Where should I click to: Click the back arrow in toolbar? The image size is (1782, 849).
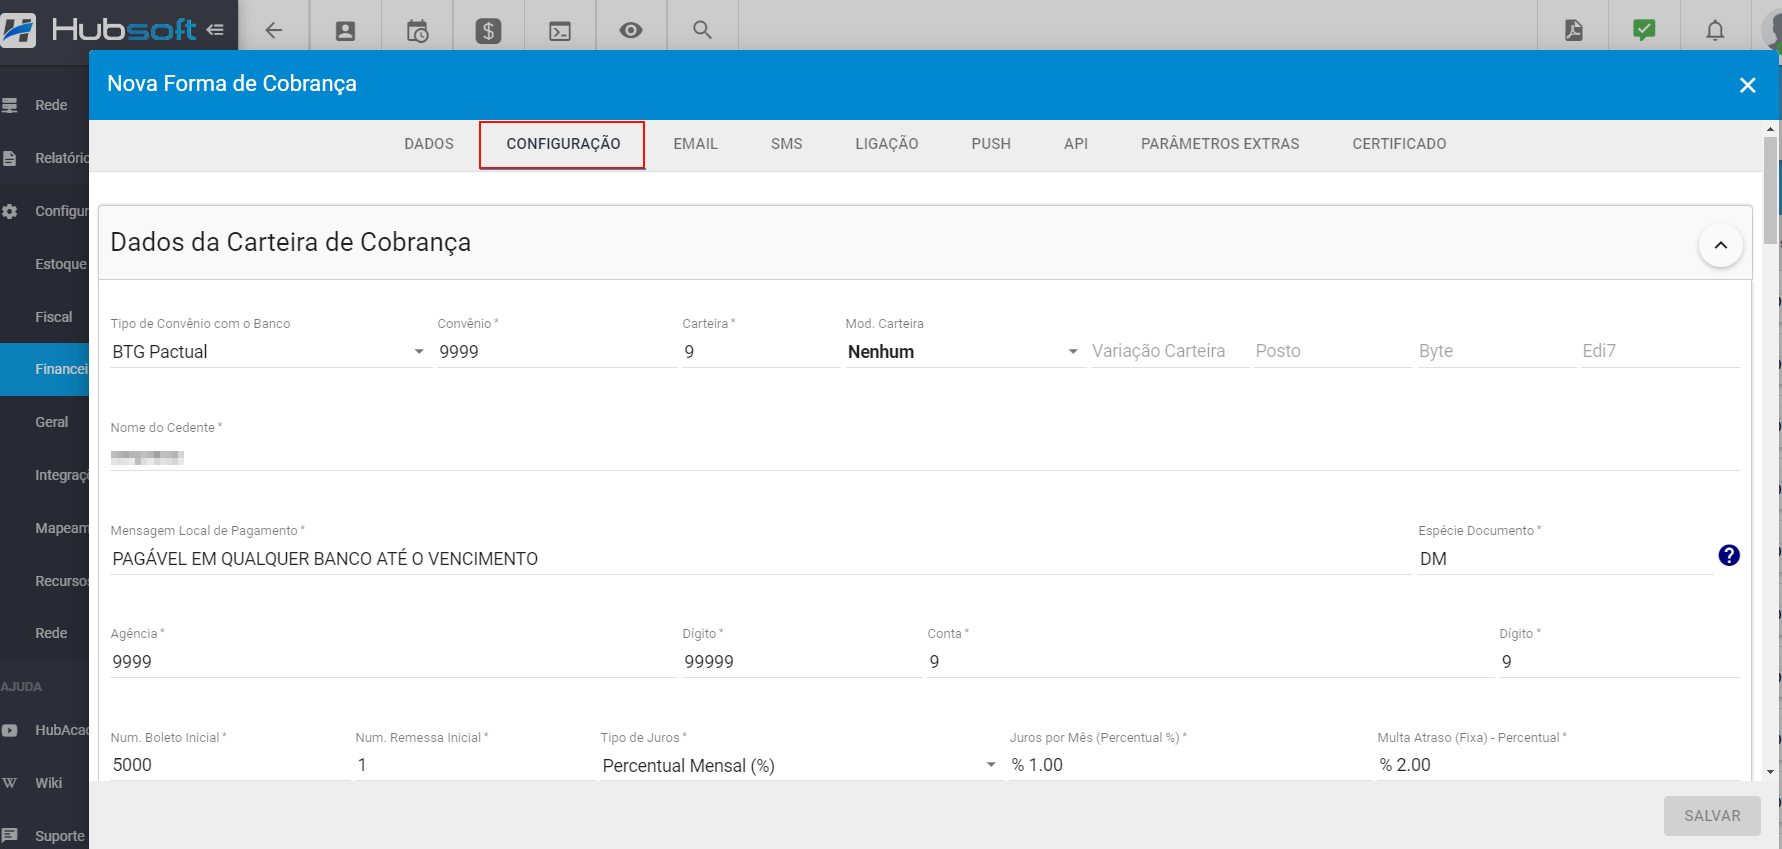pyautogui.click(x=274, y=30)
